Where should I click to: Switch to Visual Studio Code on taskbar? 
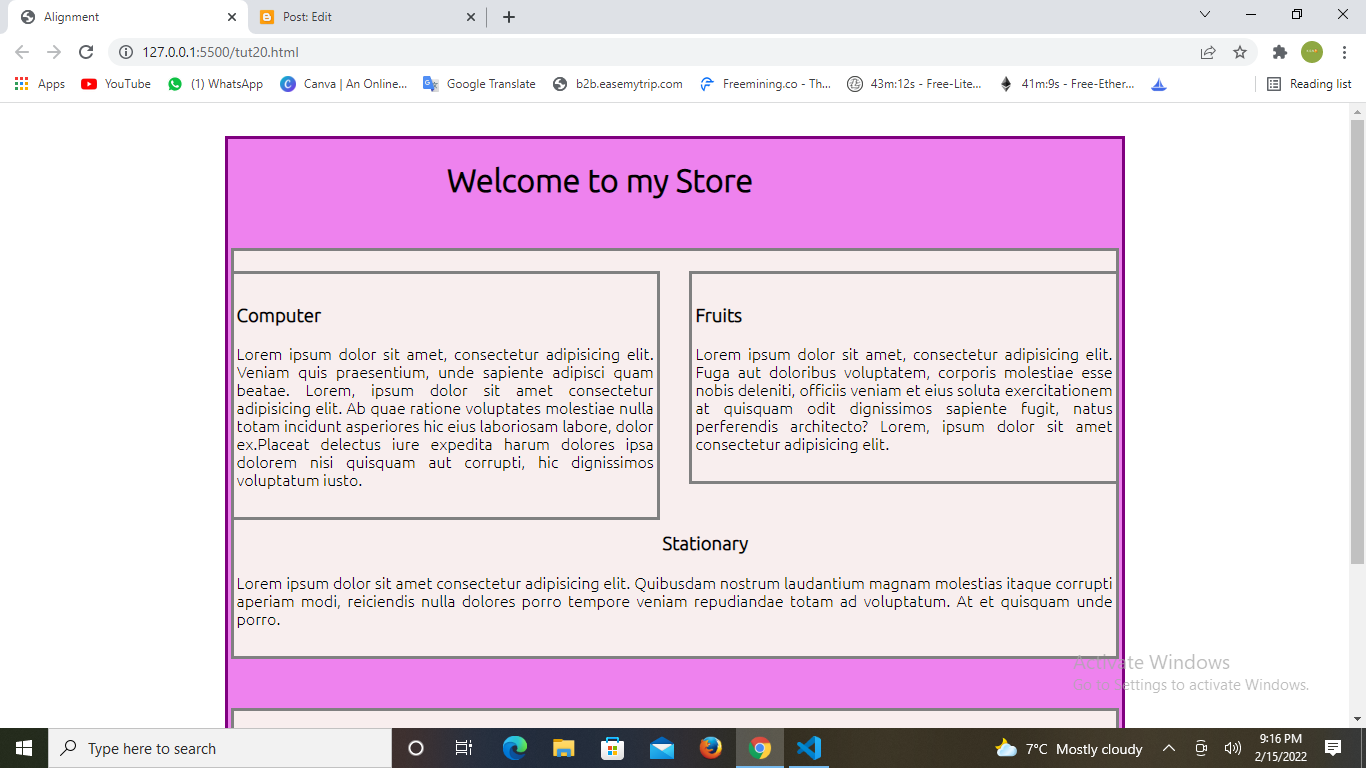[x=809, y=748]
